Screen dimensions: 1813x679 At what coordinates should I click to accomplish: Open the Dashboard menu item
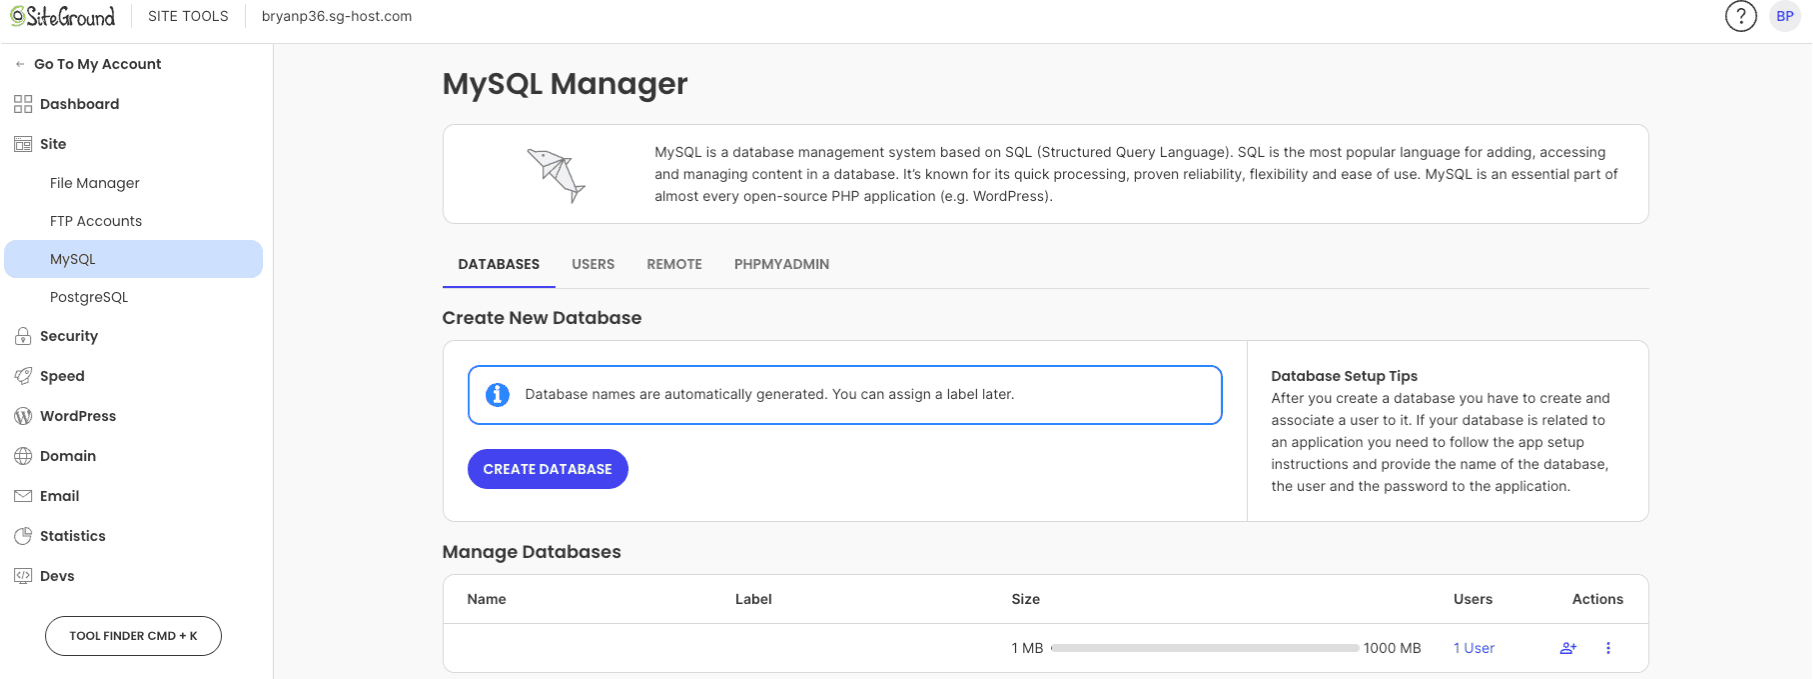click(79, 104)
